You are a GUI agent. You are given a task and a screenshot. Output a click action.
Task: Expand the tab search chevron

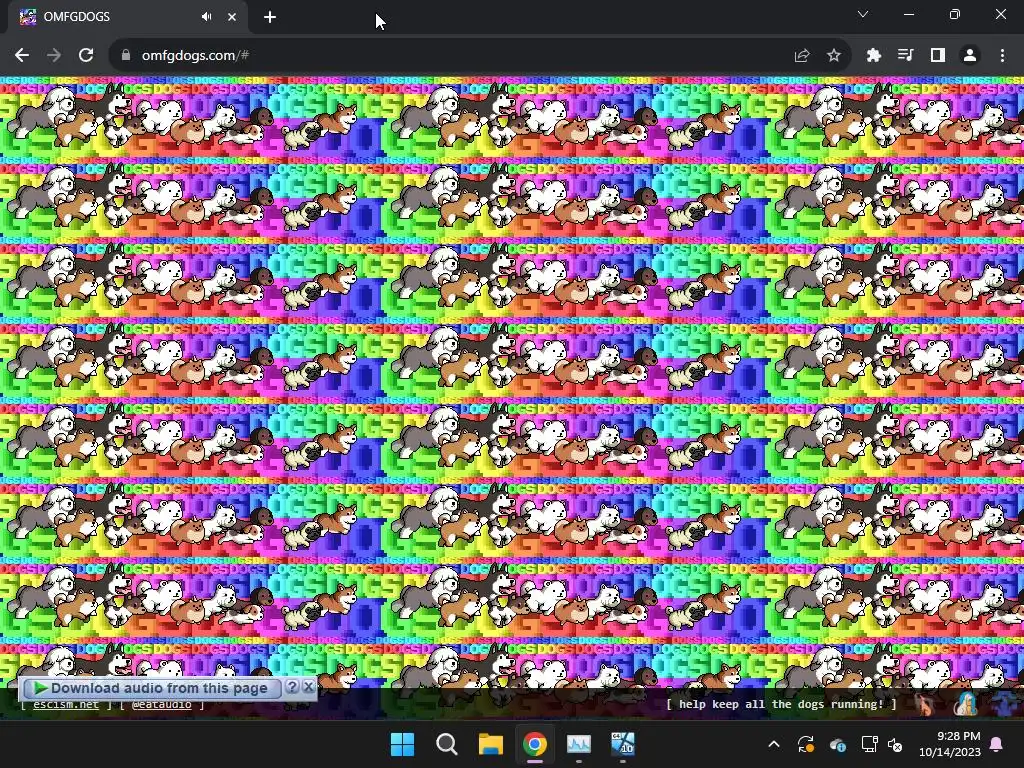pyautogui.click(x=863, y=14)
